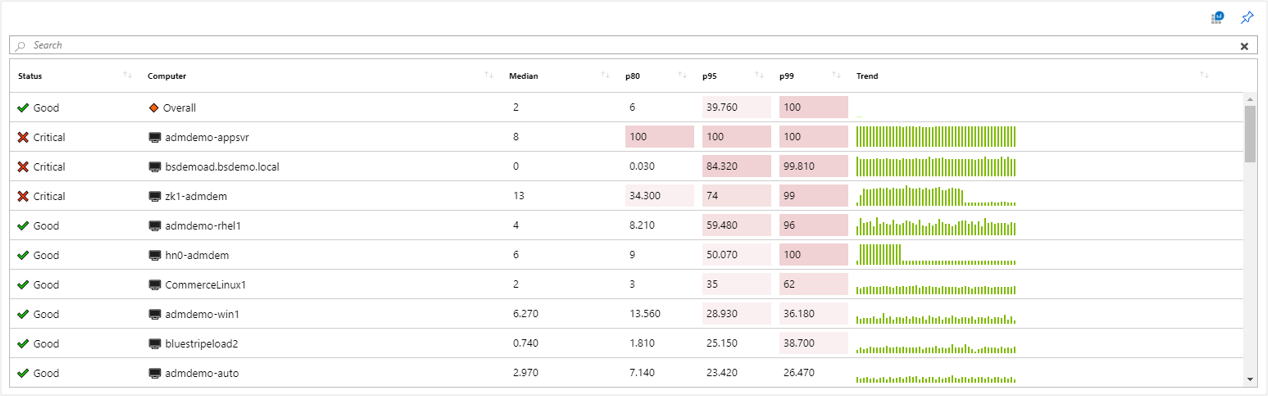The image size is (1268, 396).
Task: Select the bluestripeload2 computer name
Action: click(202, 344)
